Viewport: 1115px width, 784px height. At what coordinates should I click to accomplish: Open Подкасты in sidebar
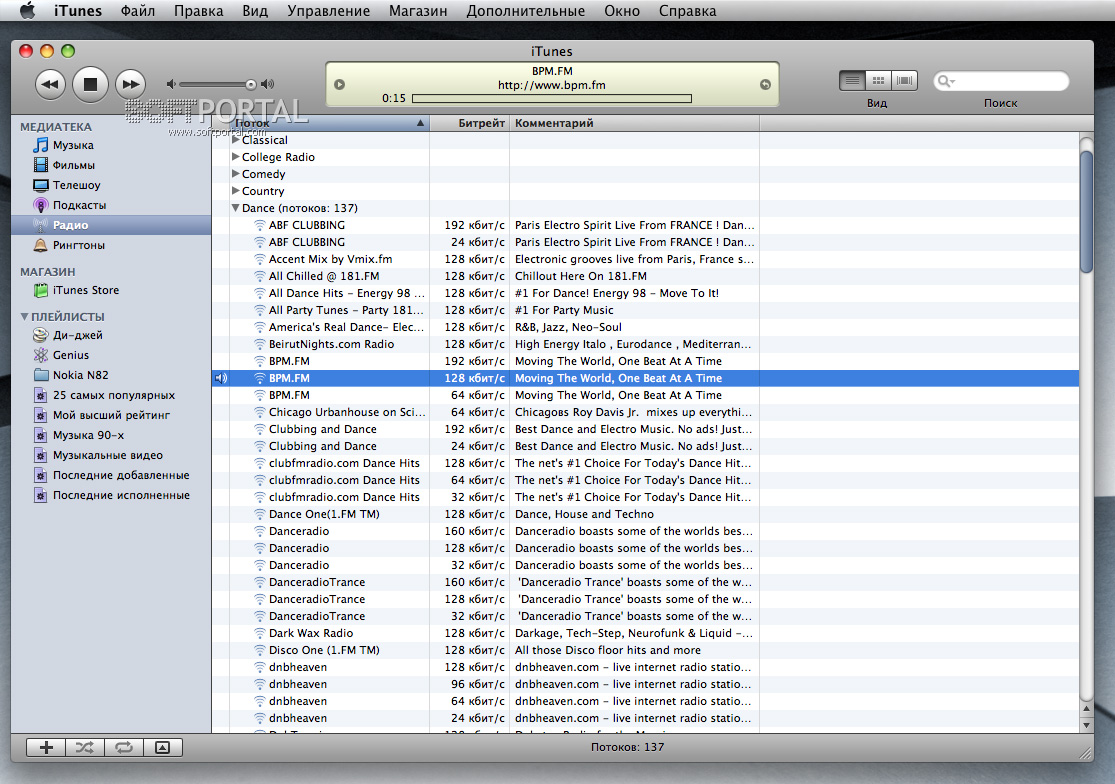tap(80, 205)
